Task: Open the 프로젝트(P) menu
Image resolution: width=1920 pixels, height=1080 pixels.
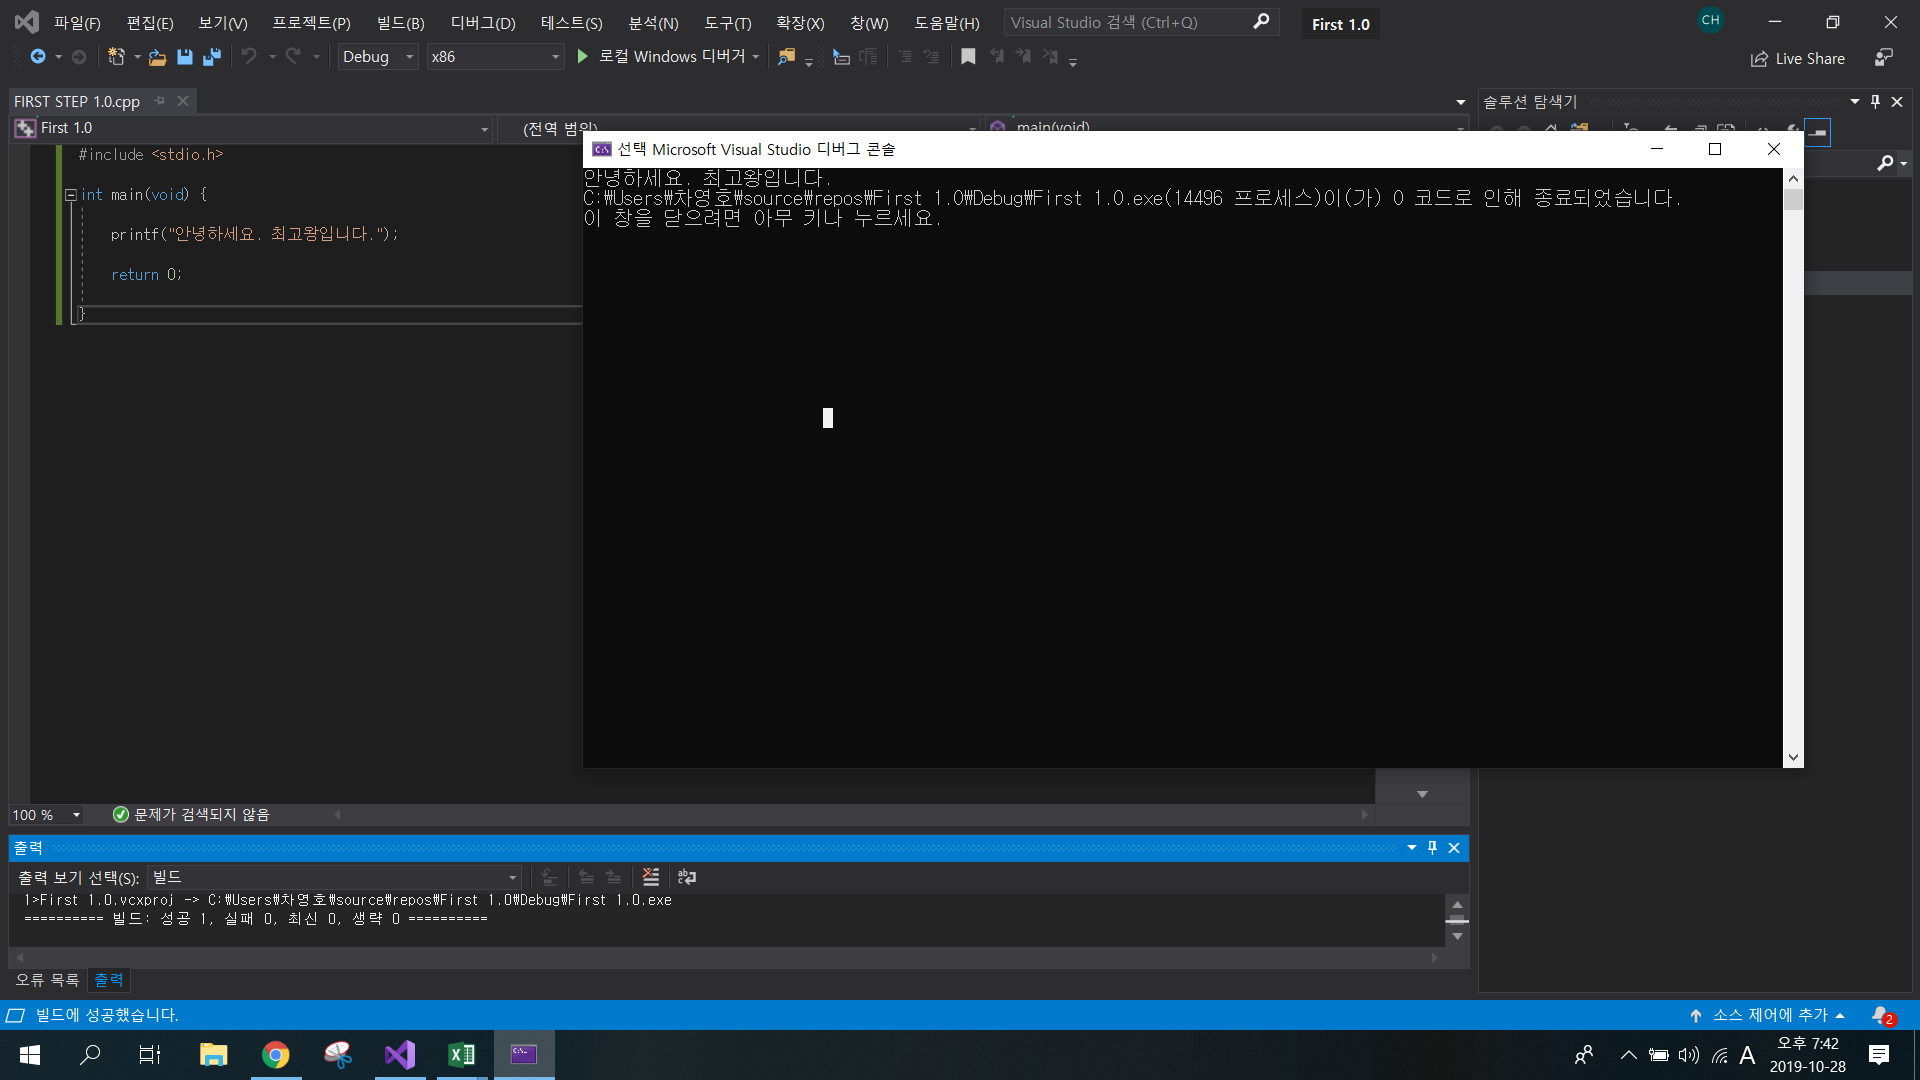Action: pyautogui.click(x=312, y=23)
